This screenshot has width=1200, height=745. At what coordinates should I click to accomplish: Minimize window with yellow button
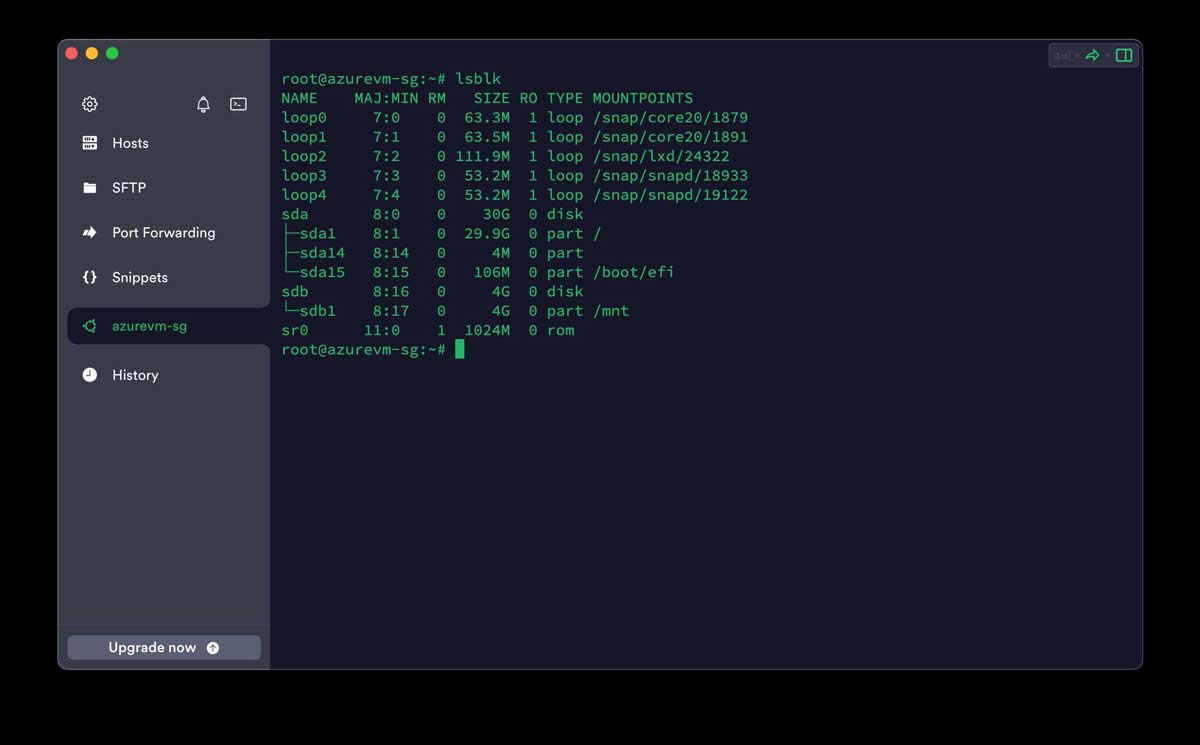click(x=92, y=53)
